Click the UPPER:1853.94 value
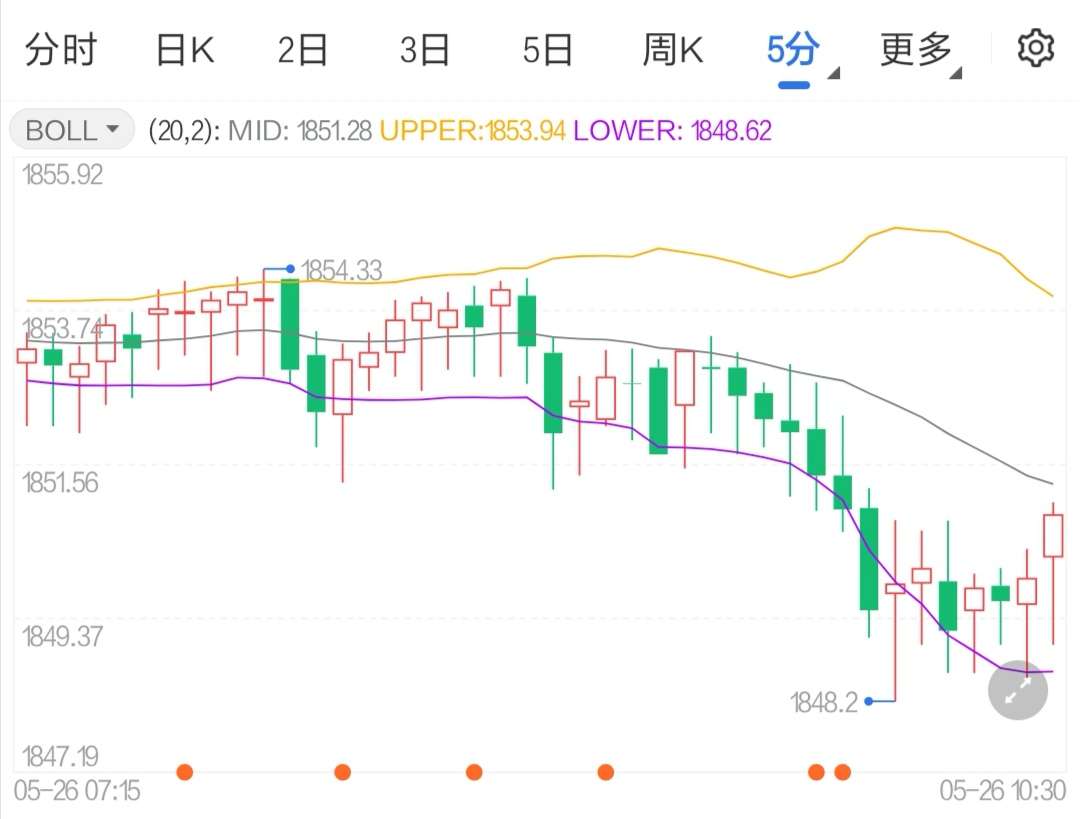The width and height of the screenshot is (1080, 819). (x=472, y=130)
